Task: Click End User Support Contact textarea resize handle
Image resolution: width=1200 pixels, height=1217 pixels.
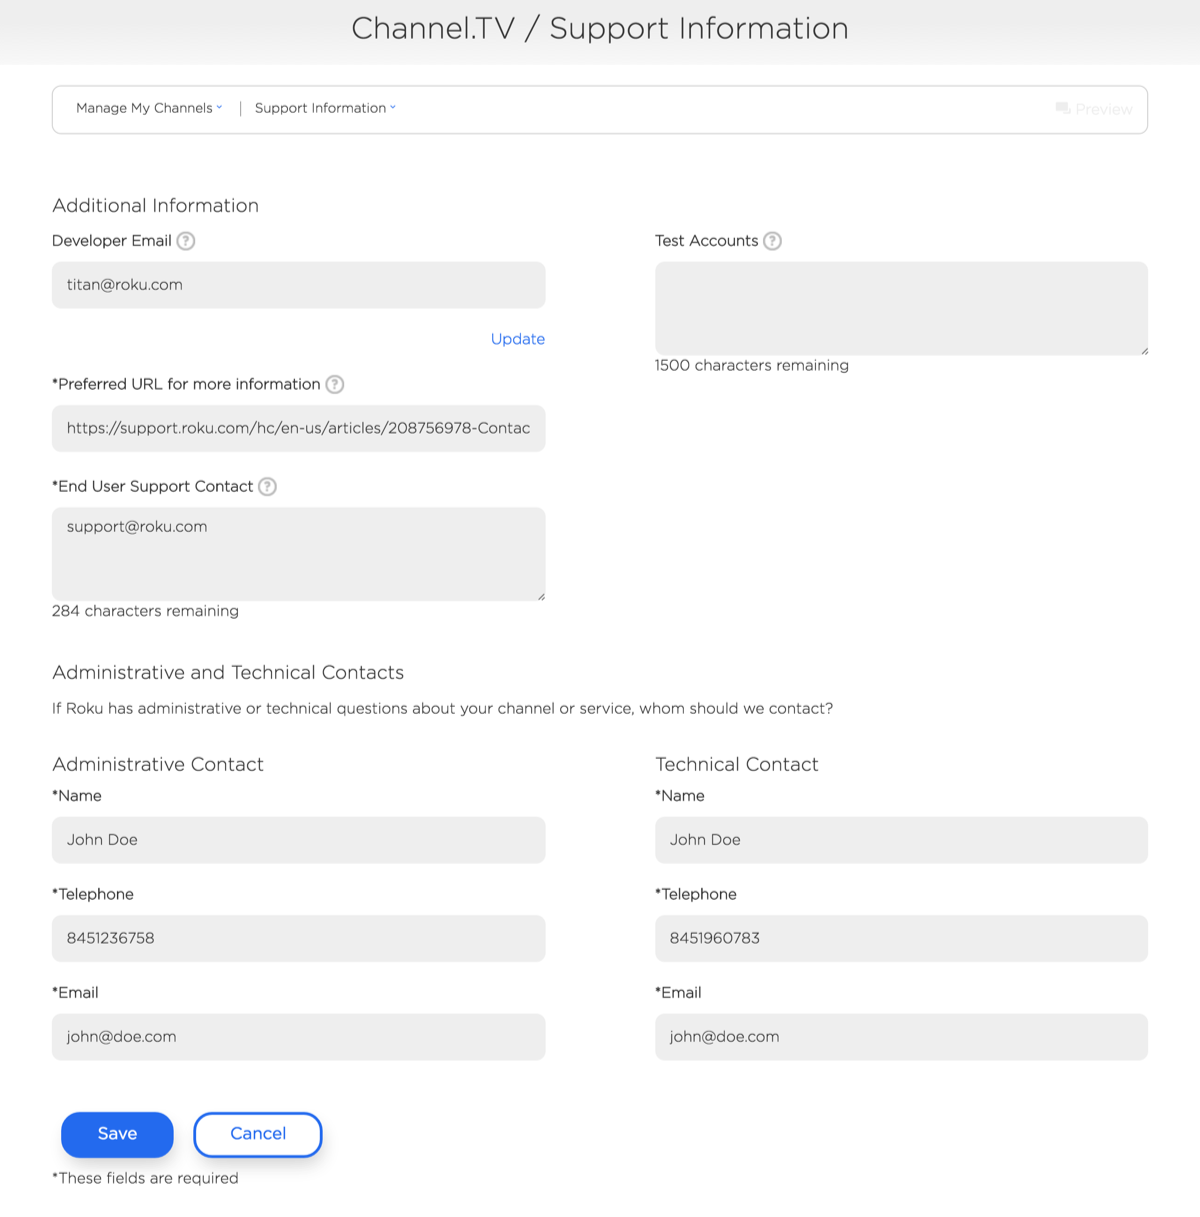Action: [x=541, y=596]
